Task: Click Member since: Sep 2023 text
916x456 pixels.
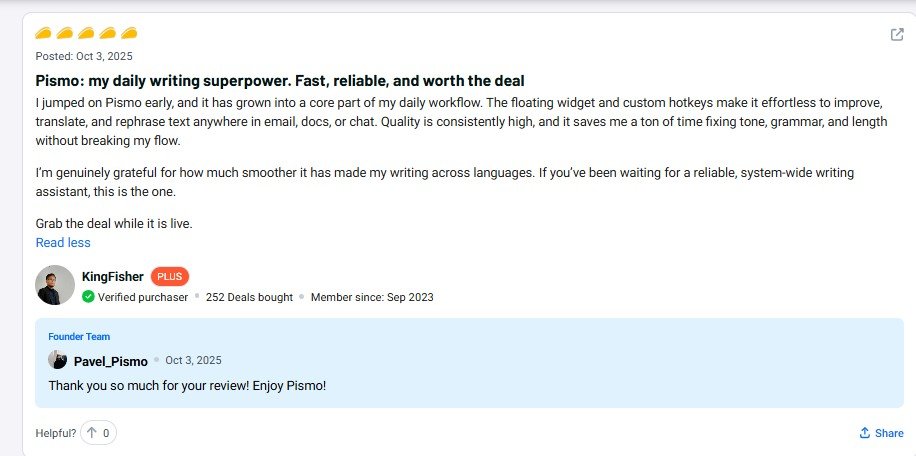Action: [372, 297]
